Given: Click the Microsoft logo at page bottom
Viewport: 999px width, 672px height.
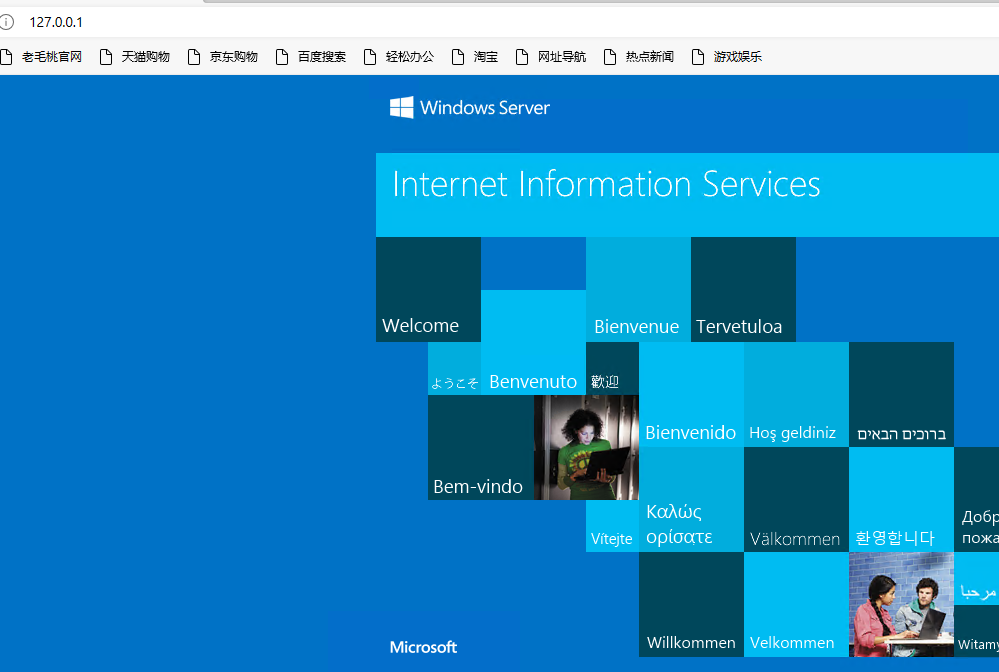Looking at the screenshot, I should [x=424, y=647].
